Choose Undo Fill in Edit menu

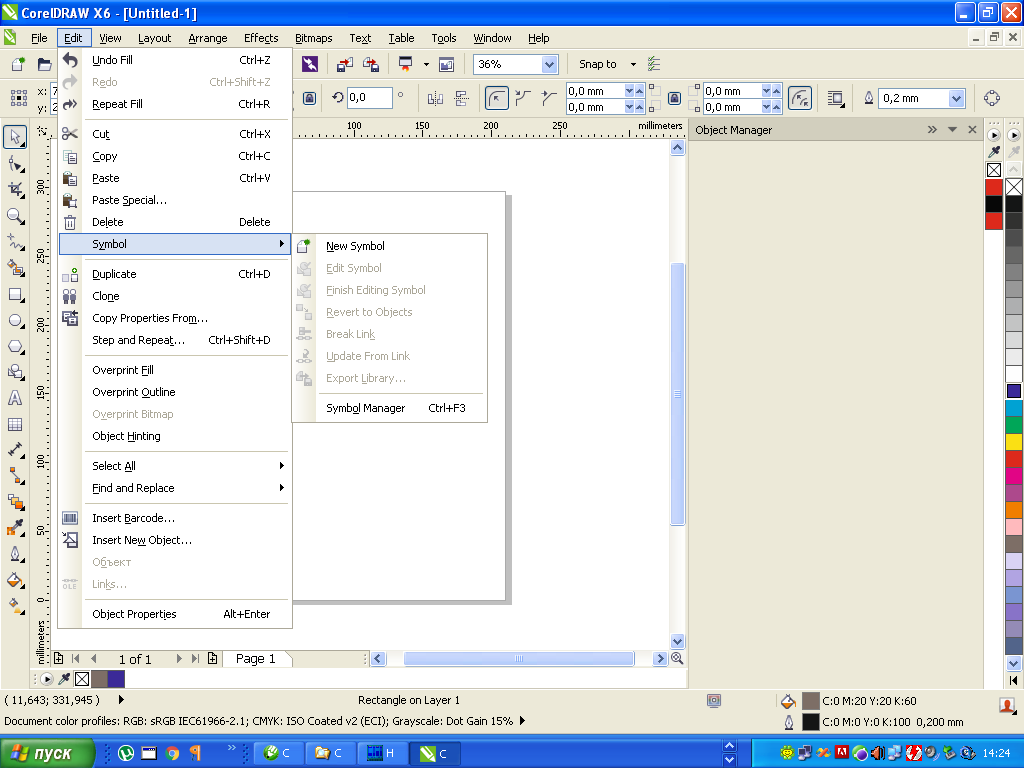click(x=175, y=60)
